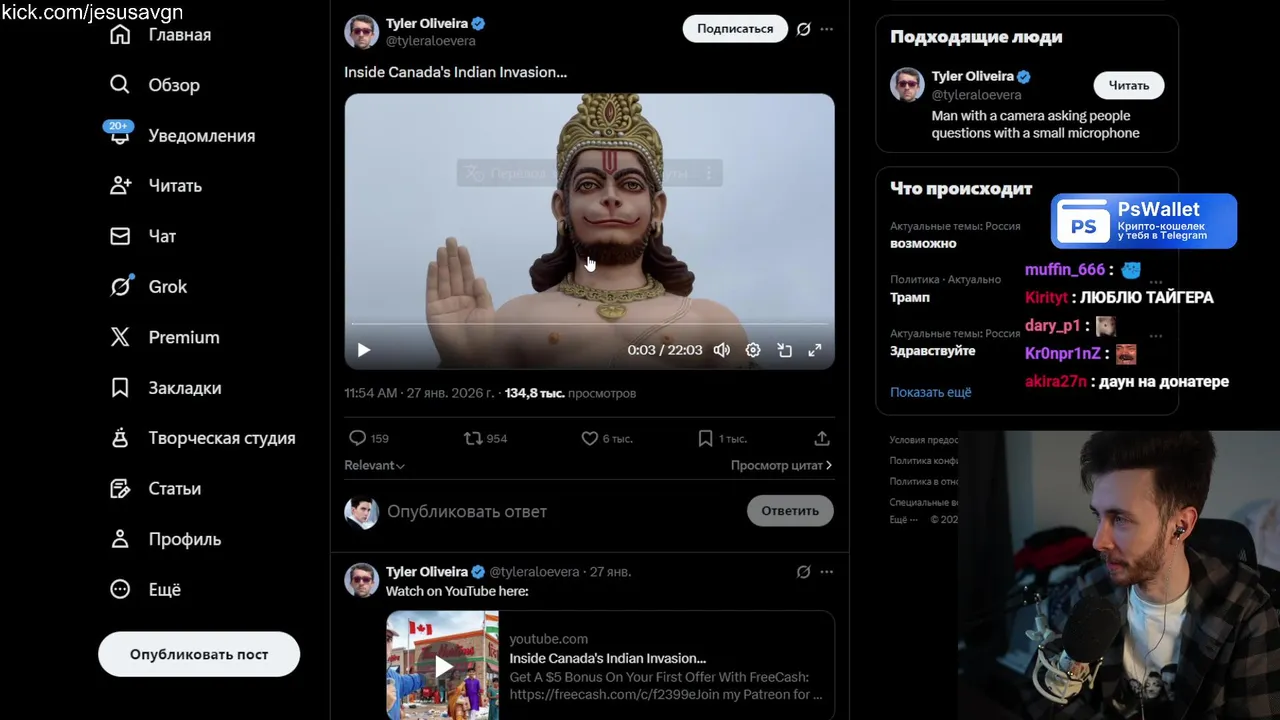Click Tyler Oliveira name in Подходящие люди
Viewport: 1280px width, 720px height.
(973, 76)
